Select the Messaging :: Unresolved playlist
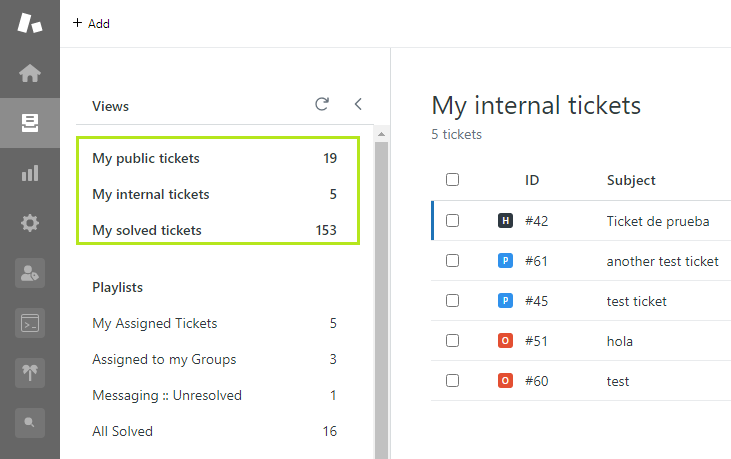 [167, 395]
